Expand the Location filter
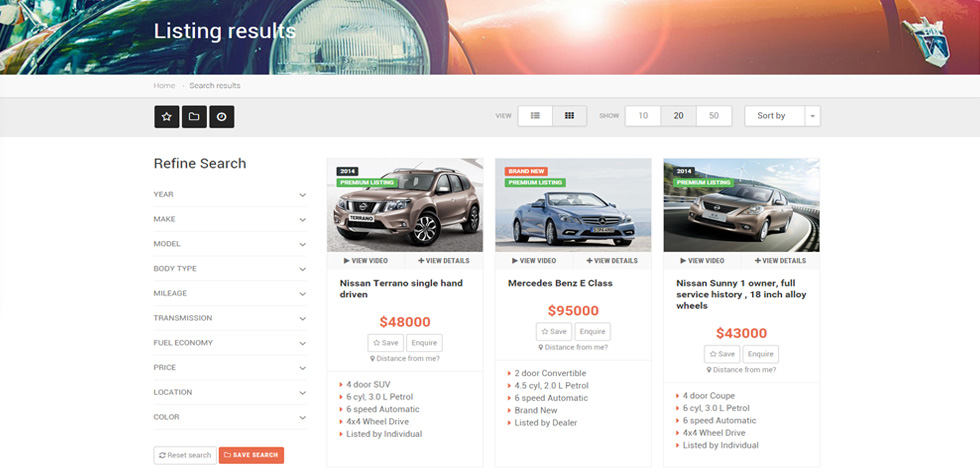 [x=230, y=392]
